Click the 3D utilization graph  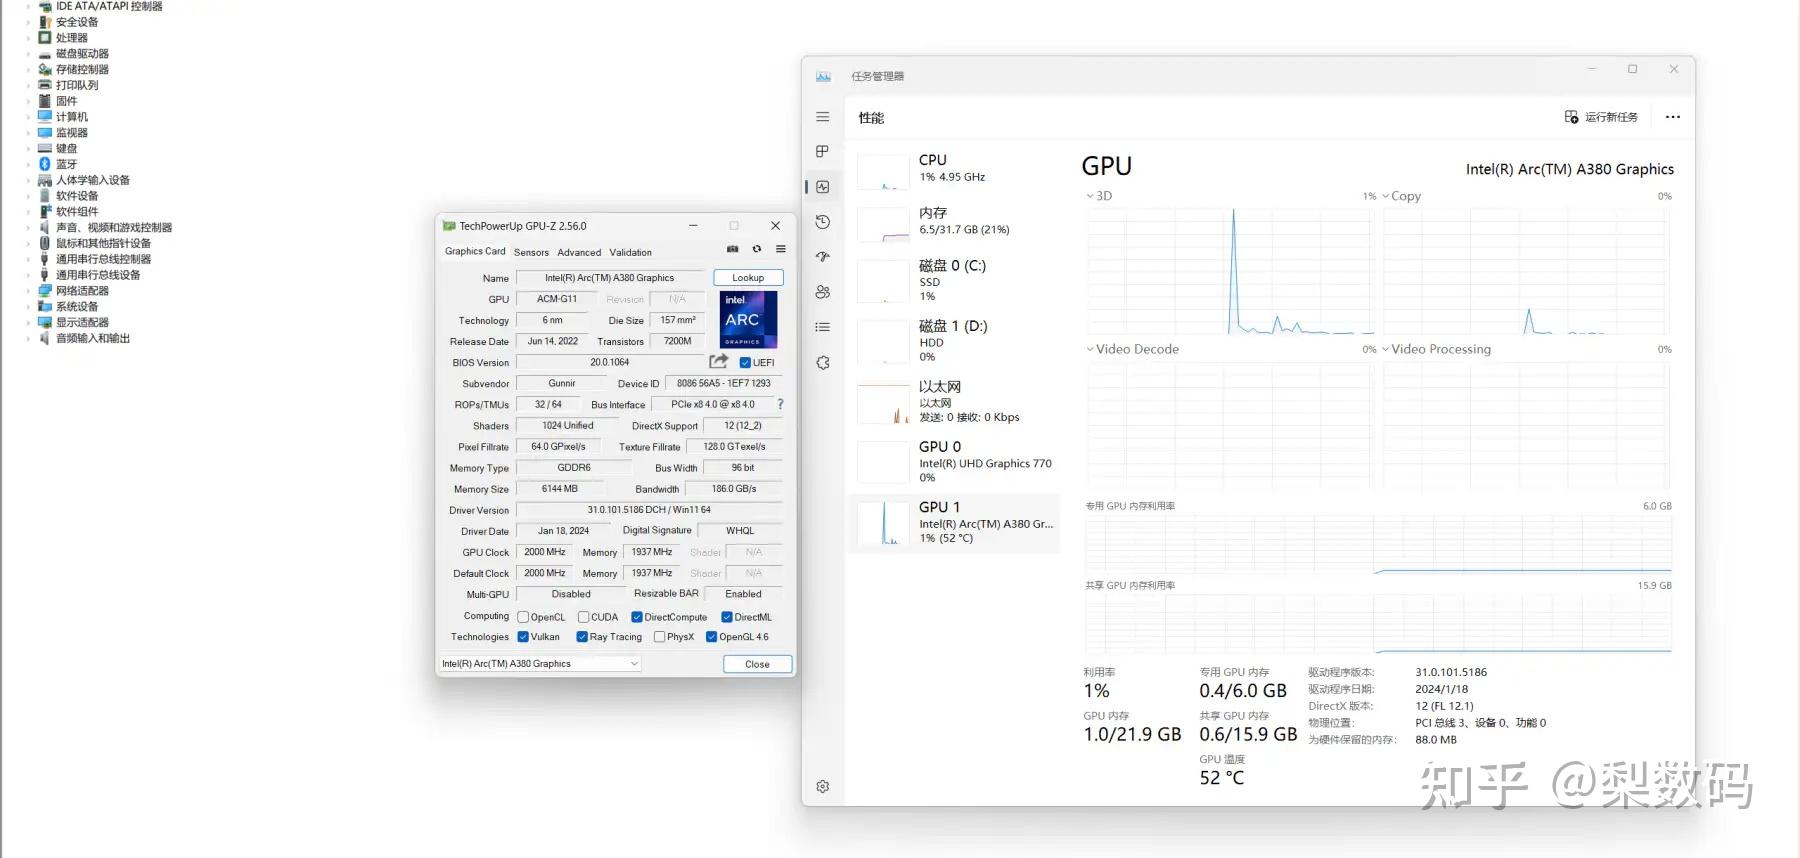coord(1230,271)
